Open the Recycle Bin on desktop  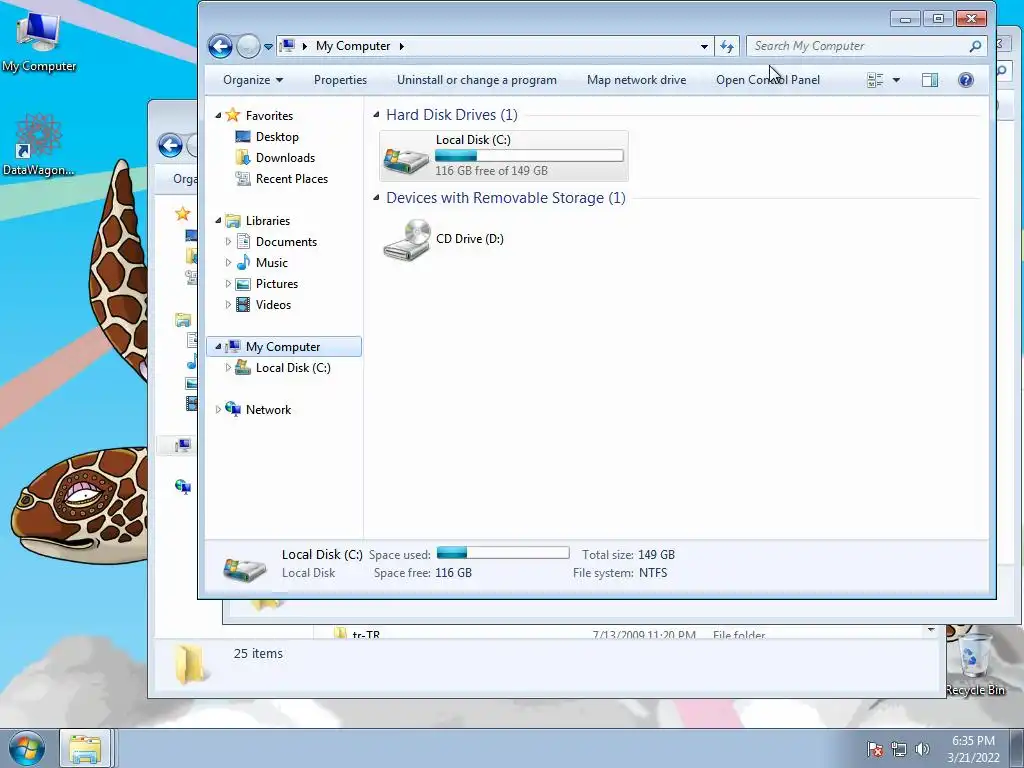(x=976, y=663)
